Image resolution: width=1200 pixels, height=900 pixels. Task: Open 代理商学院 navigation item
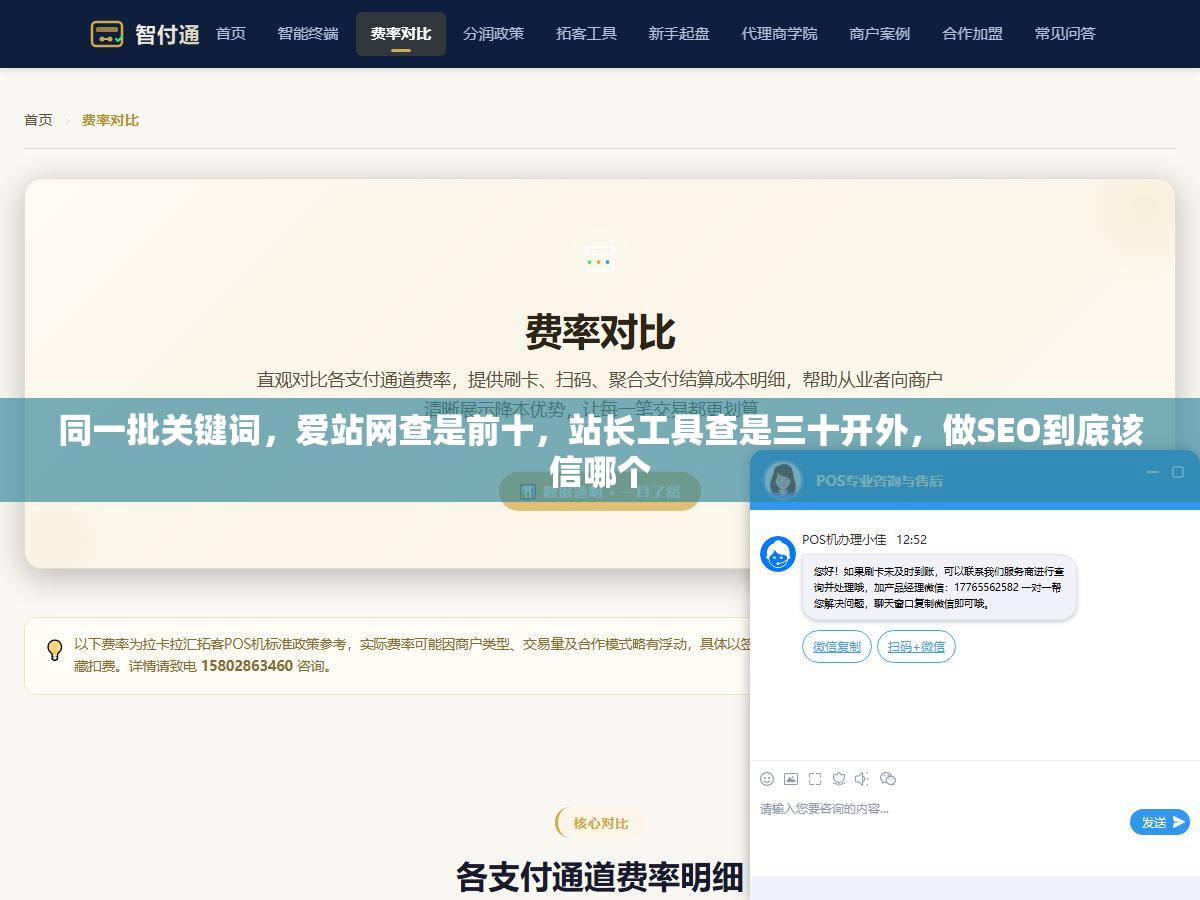pyautogui.click(x=779, y=34)
